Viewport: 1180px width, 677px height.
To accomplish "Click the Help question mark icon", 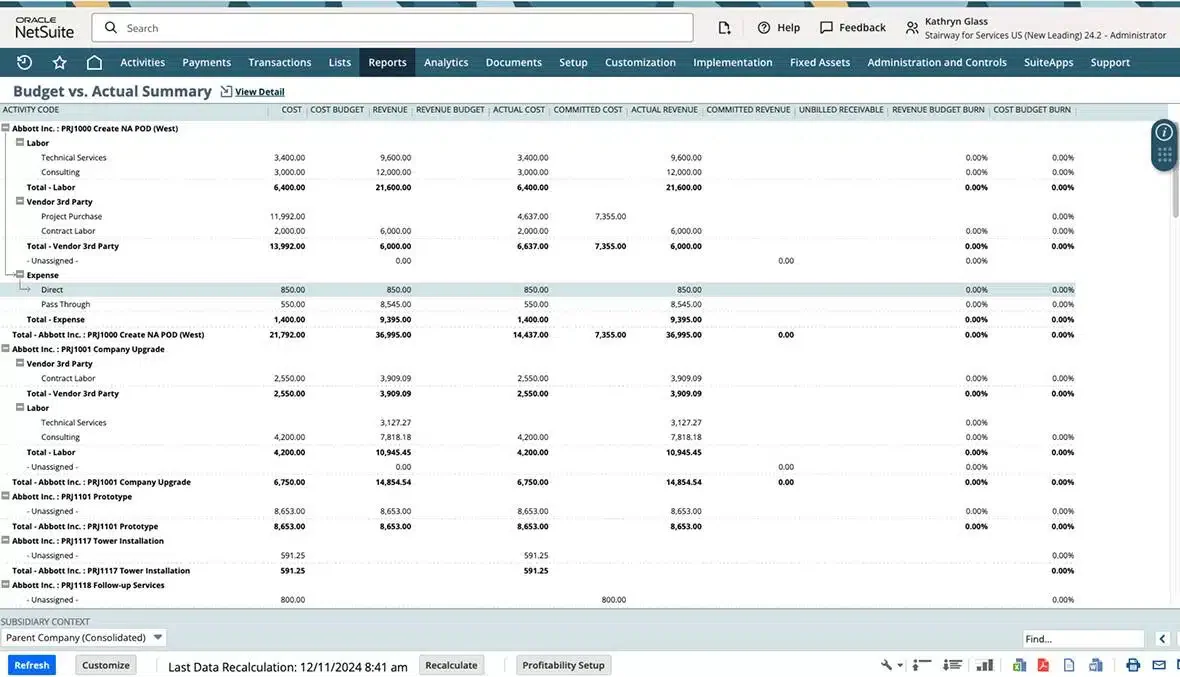I will tap(764, 28).
